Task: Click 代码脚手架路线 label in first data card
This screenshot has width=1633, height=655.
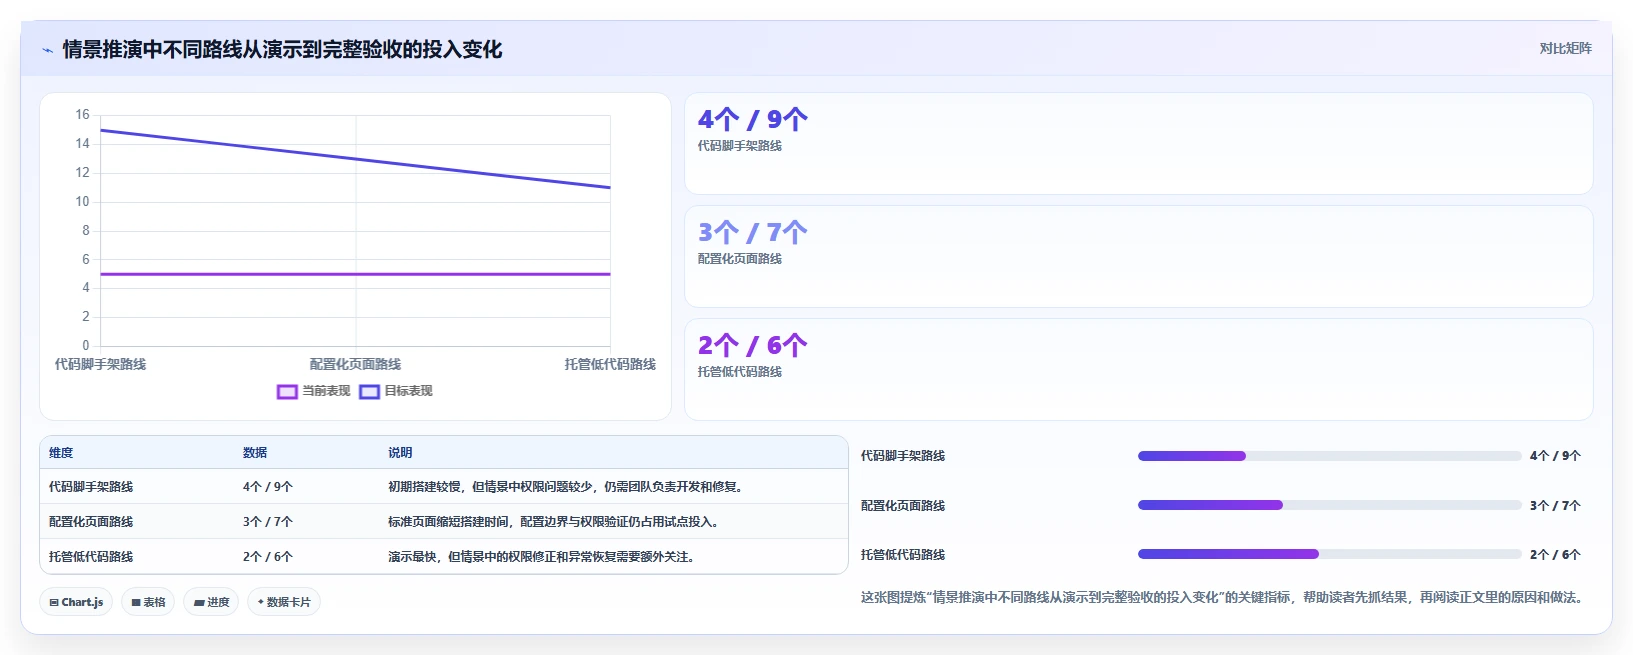Action: [740, 146]
